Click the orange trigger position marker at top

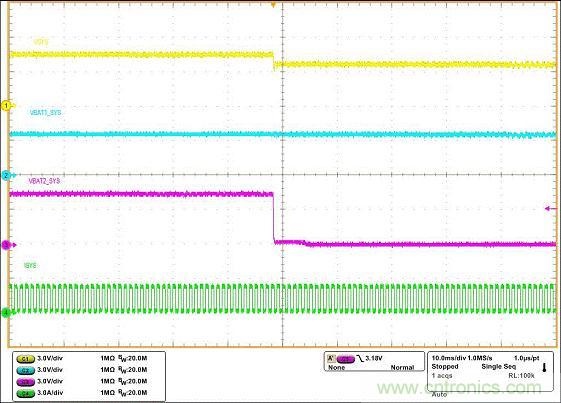click(274, 5)
